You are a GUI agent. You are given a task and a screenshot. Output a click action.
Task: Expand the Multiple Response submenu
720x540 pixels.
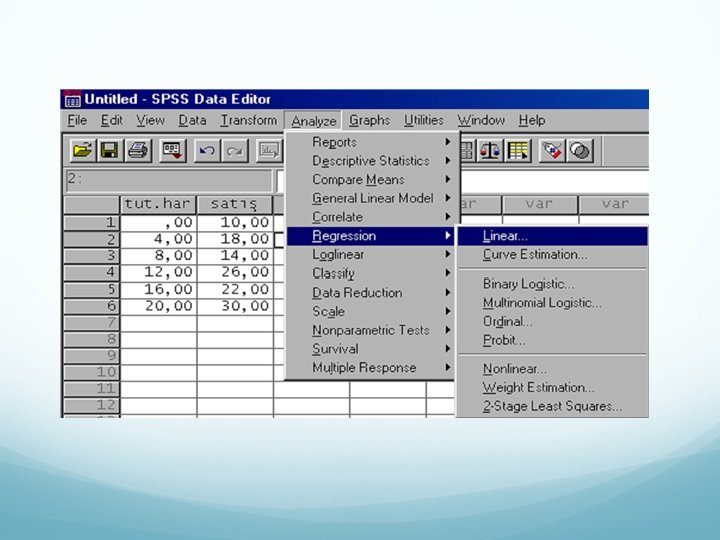click(x=371, y=368)
